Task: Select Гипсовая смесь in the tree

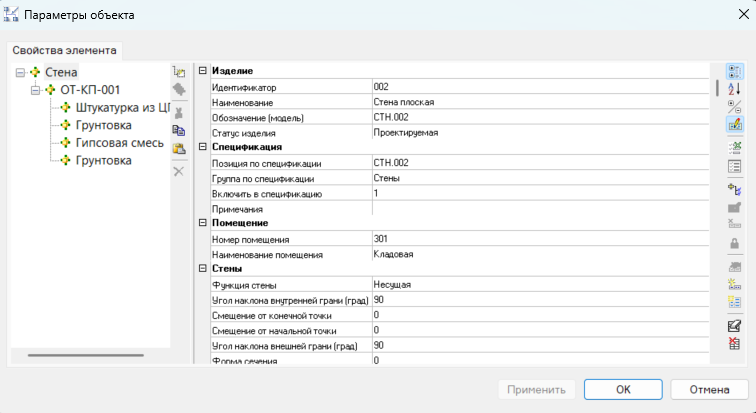Action: click(119, 143)
